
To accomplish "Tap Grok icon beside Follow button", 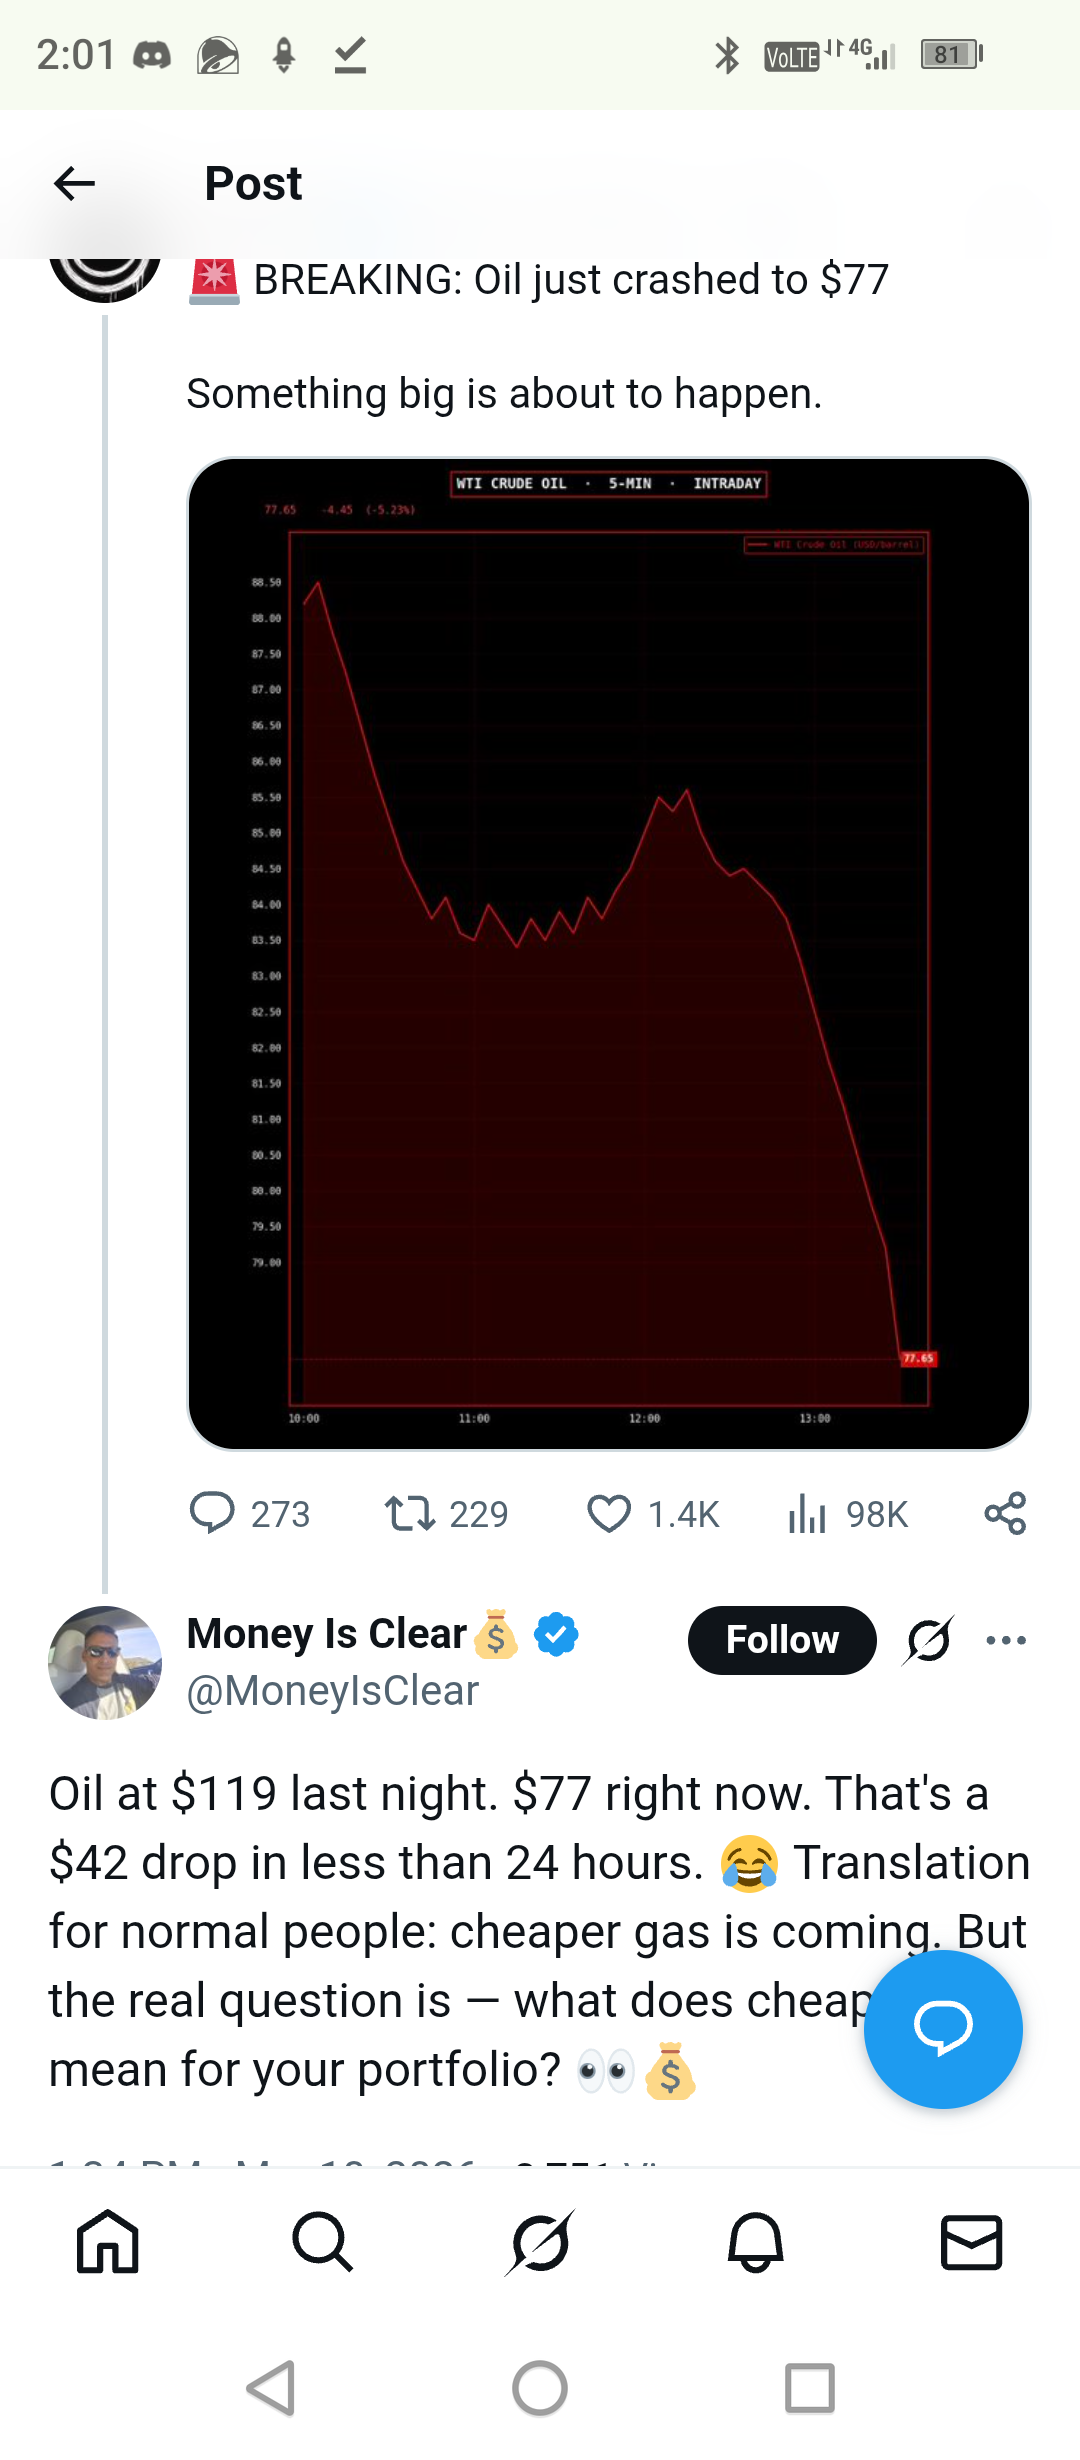I will pyautogui.click(x=928, y=1640).
